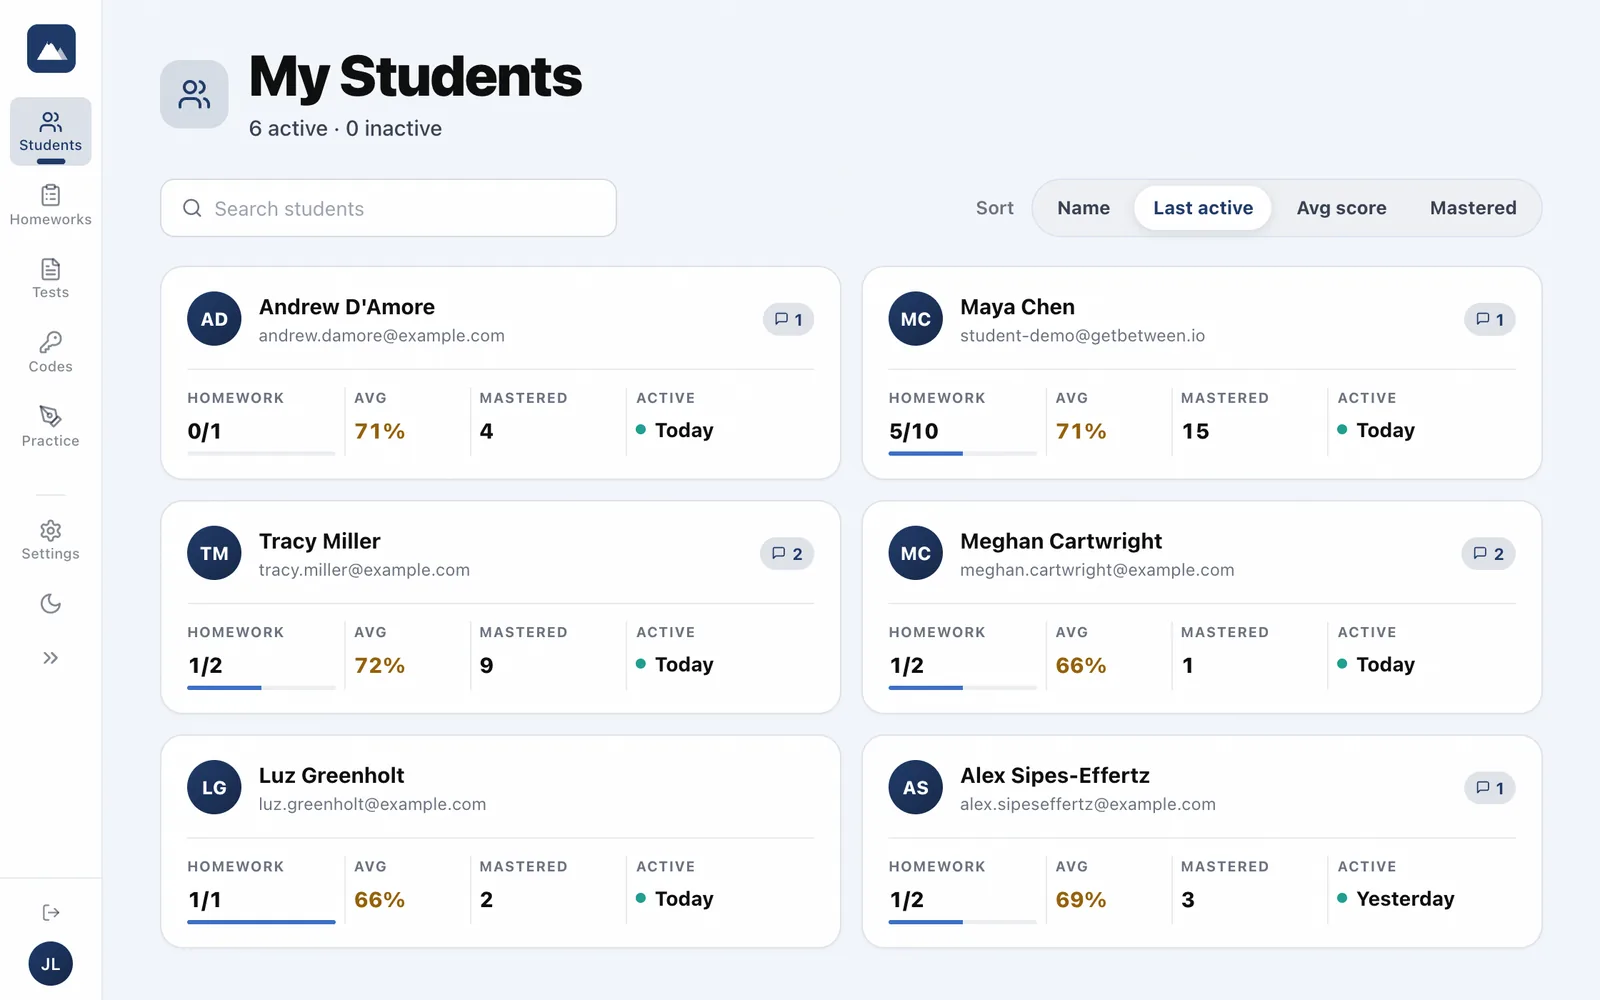The image size is (1600, 1000).
Task: Click the LG avatar
Action: click(214, 787)
